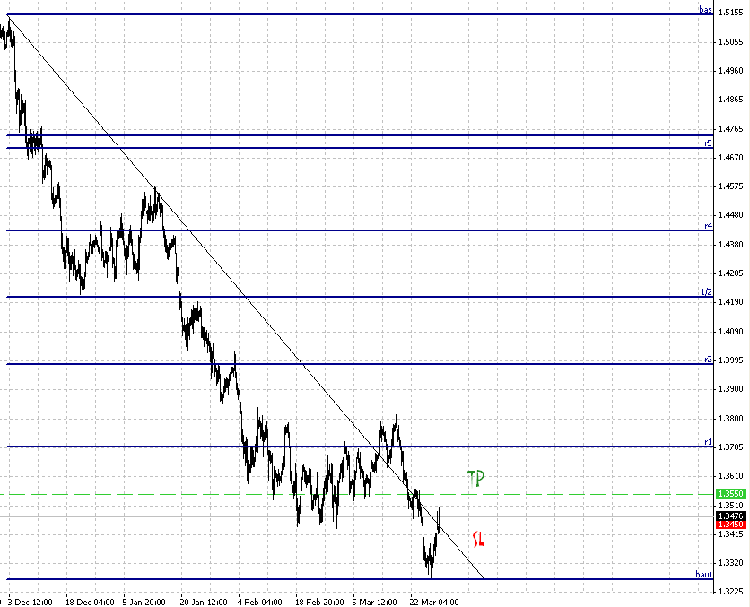This screenshot has height=607, width=750.
Task: Click the 1.4670 price axis value
Action: coord(731,157)
